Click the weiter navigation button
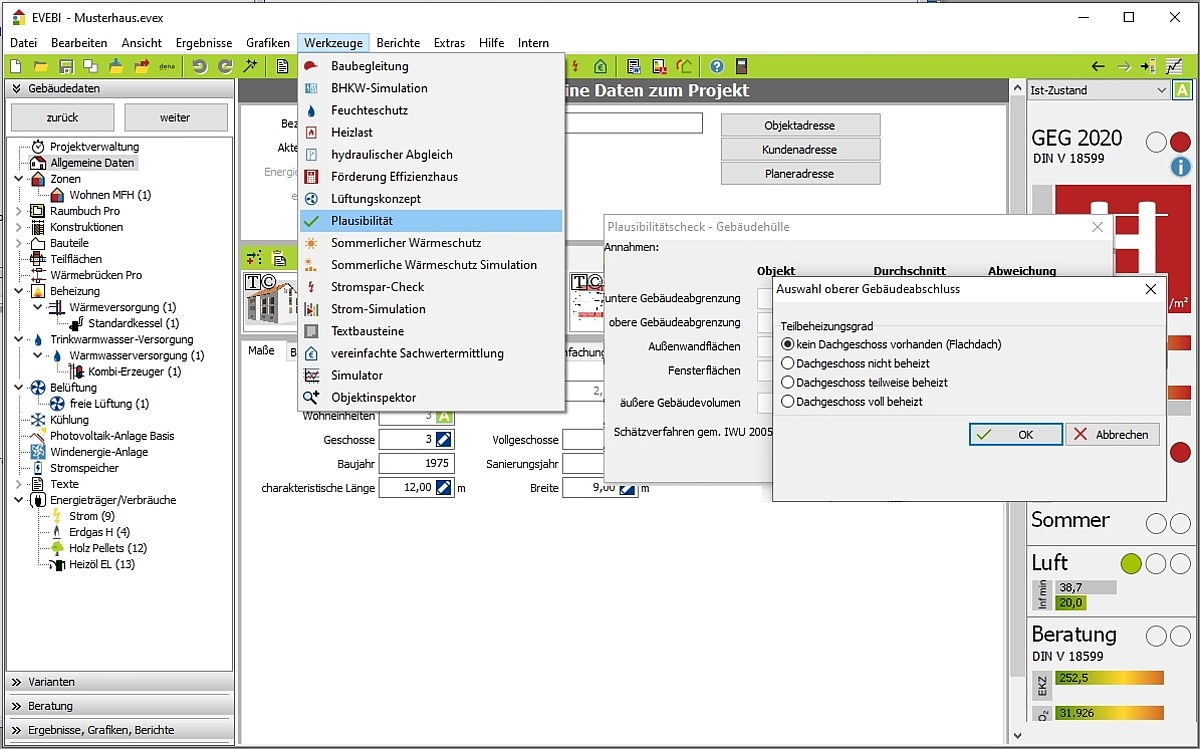The height and width of the screenshot is (749, 1200). click(175, 117)
